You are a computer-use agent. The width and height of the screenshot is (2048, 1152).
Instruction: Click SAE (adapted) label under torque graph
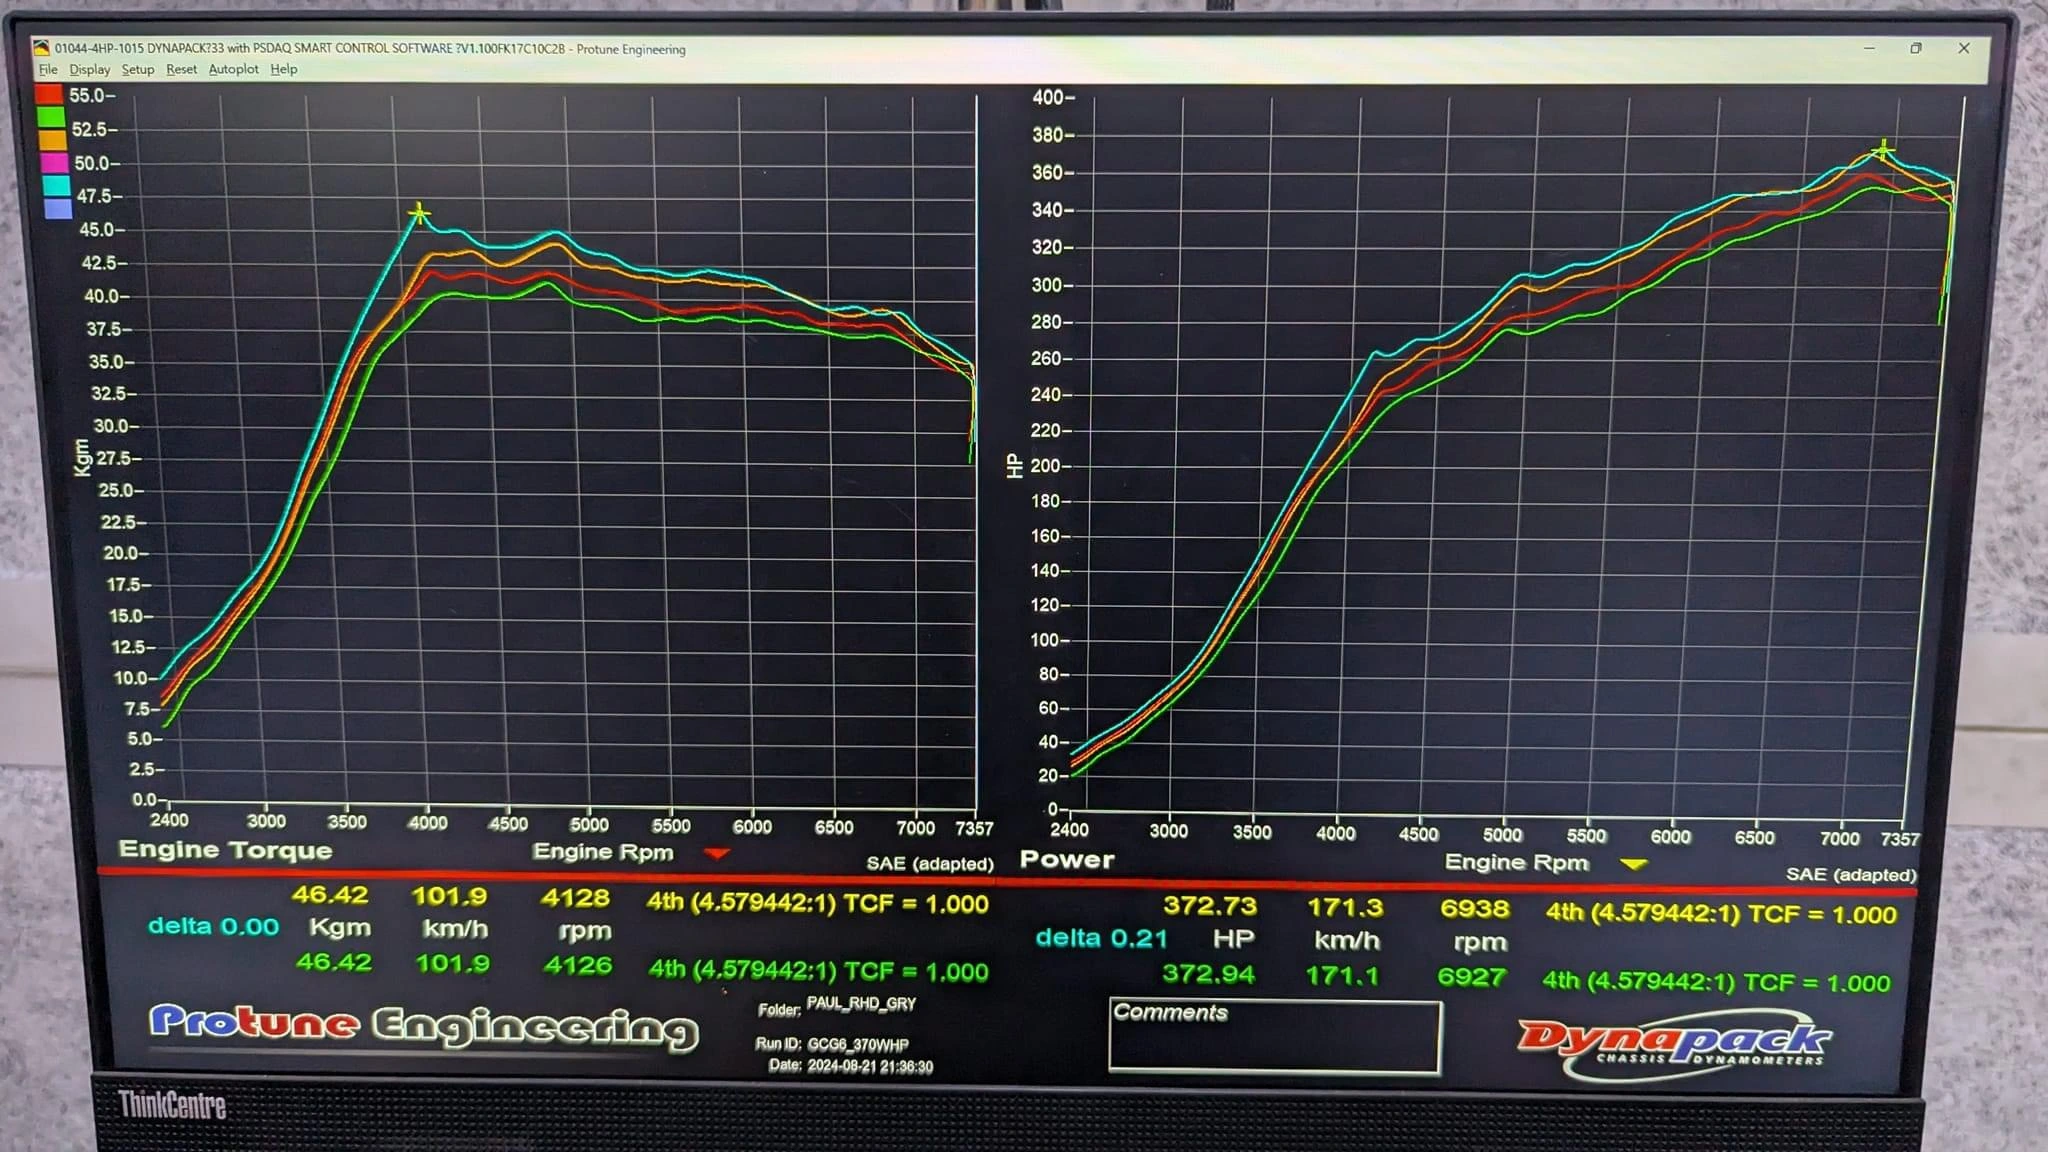(930, 864)
